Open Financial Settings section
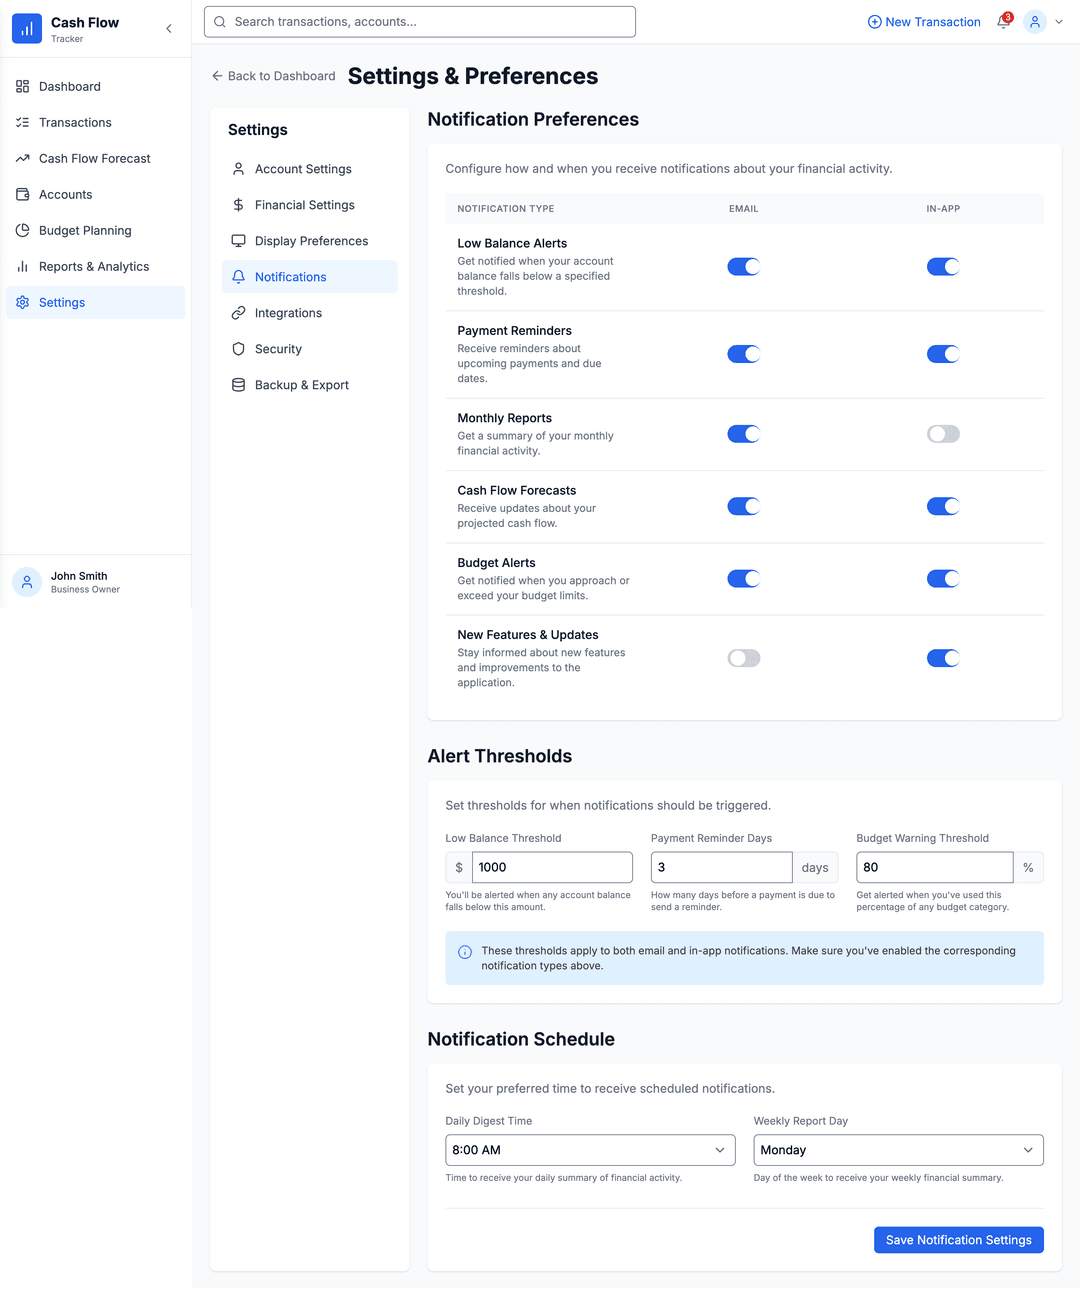The height and width of the screenshot is (1290, 1080). coord(304,205)
